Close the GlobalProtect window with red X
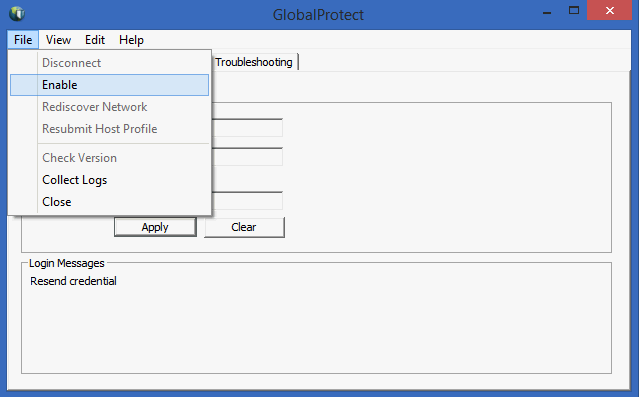The image size is (639, 397). coord(609,11)
